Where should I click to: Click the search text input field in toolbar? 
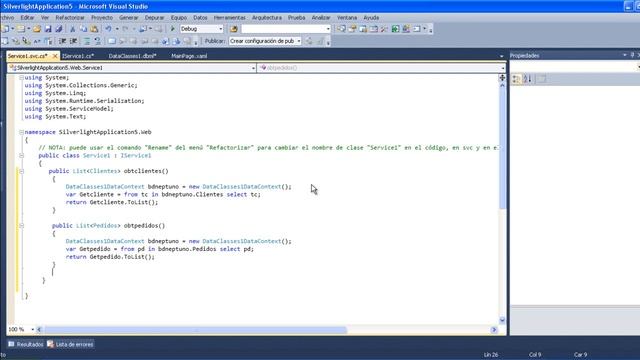[x=283, y=29]
